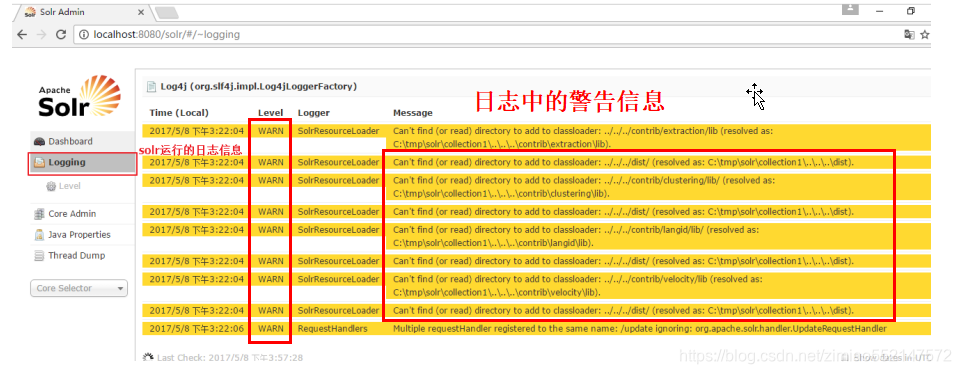Bookmark this page with the star icon
The height and width of the screenshot is (374, 961).
(x=925, y=35)
